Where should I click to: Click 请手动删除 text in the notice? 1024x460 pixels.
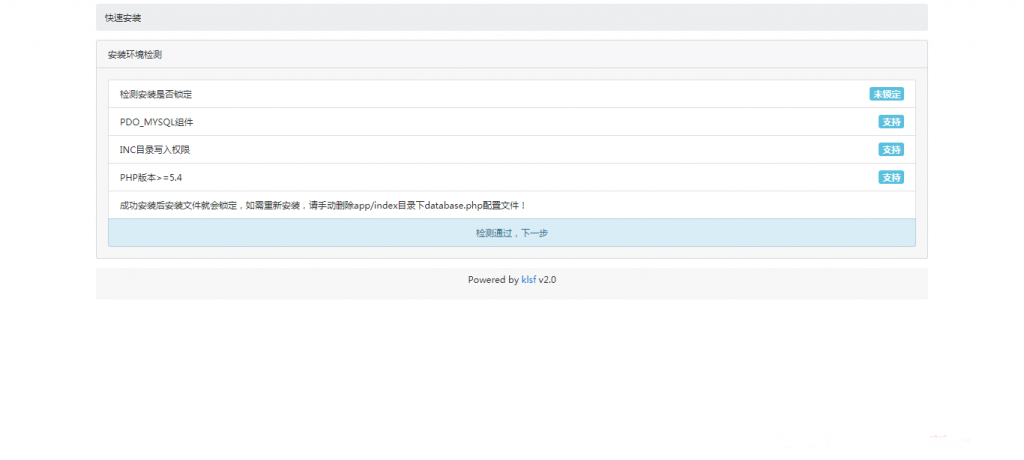[327, 205]
